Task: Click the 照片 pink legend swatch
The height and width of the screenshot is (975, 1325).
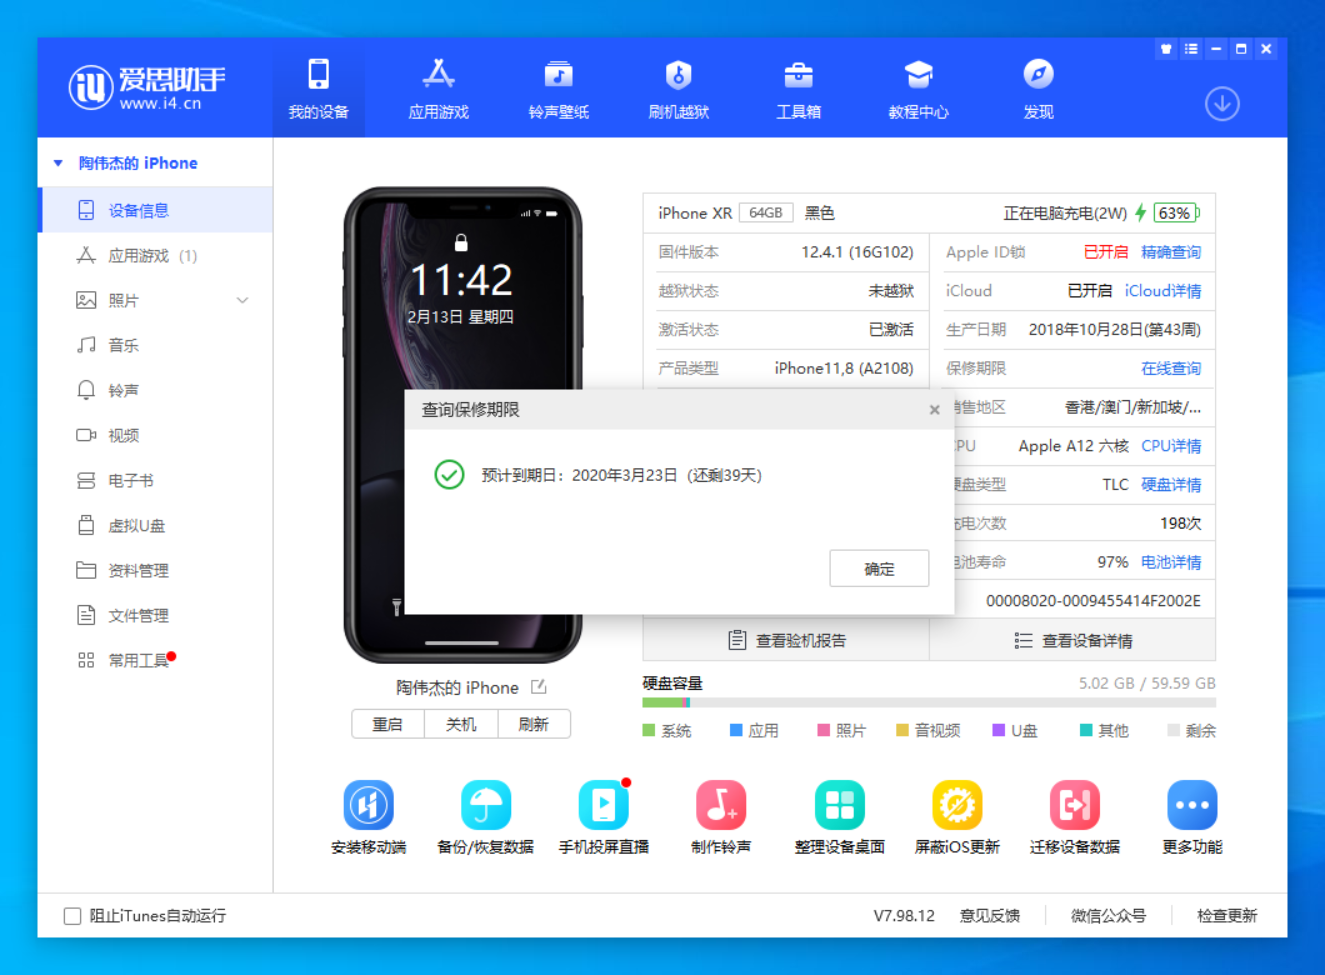Action: coord(824,731)
